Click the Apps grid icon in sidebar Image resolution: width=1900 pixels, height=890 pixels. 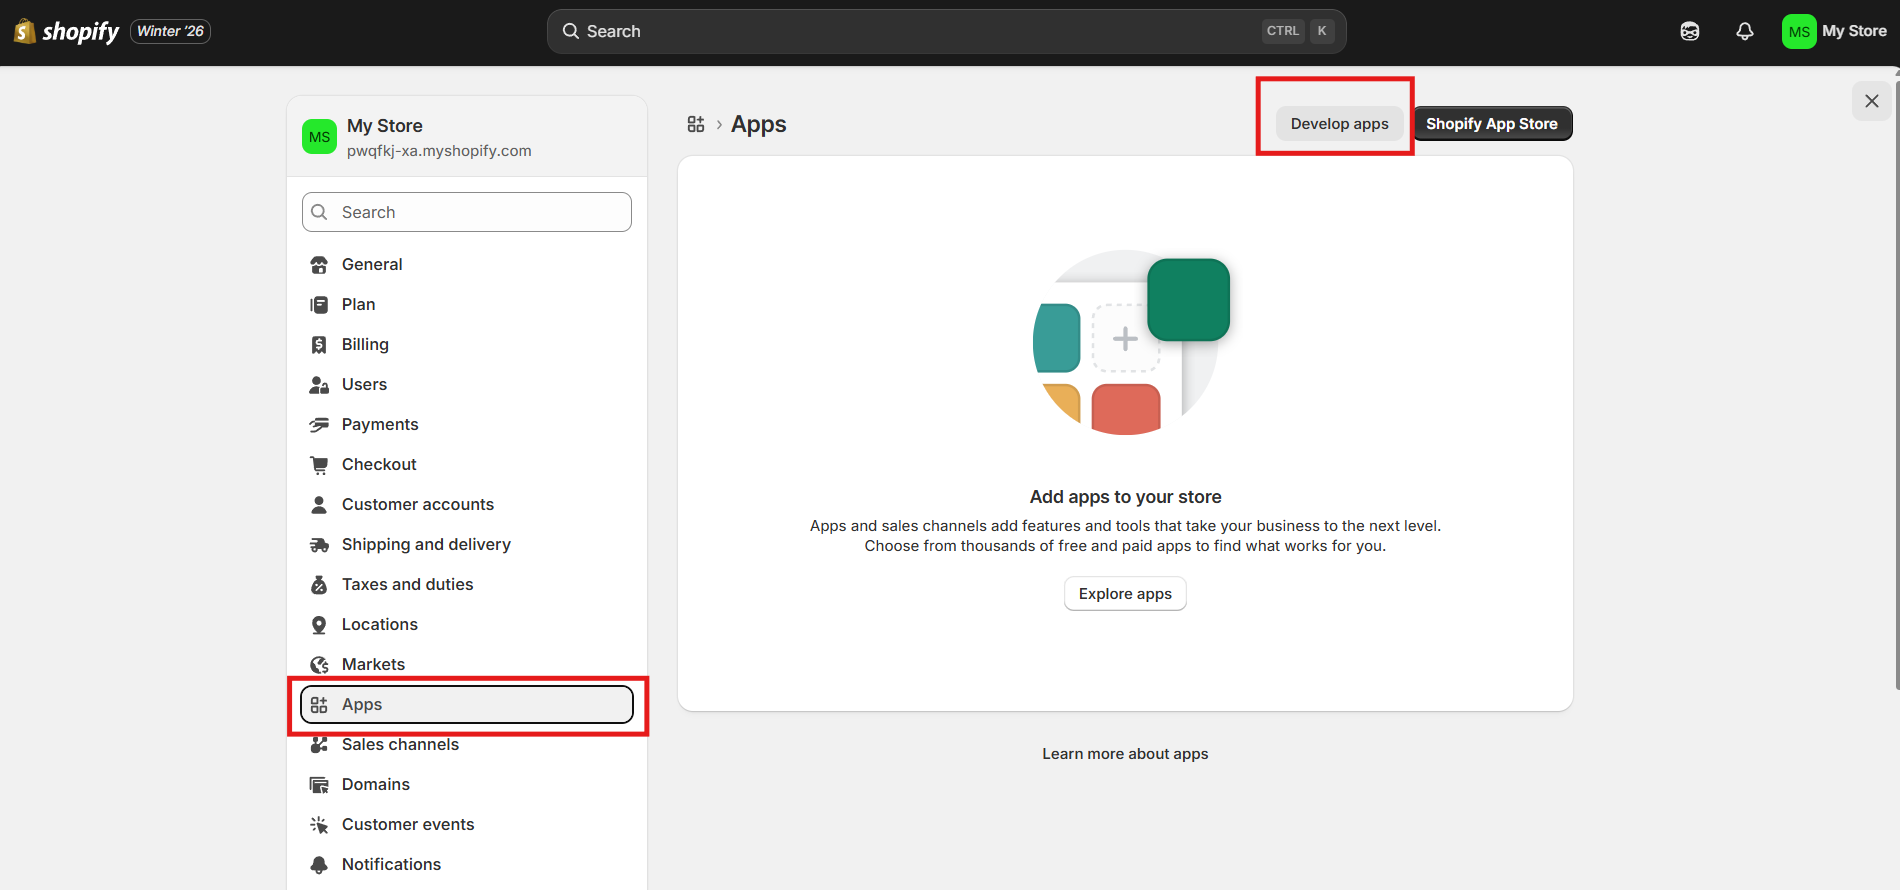click(319, 705)
